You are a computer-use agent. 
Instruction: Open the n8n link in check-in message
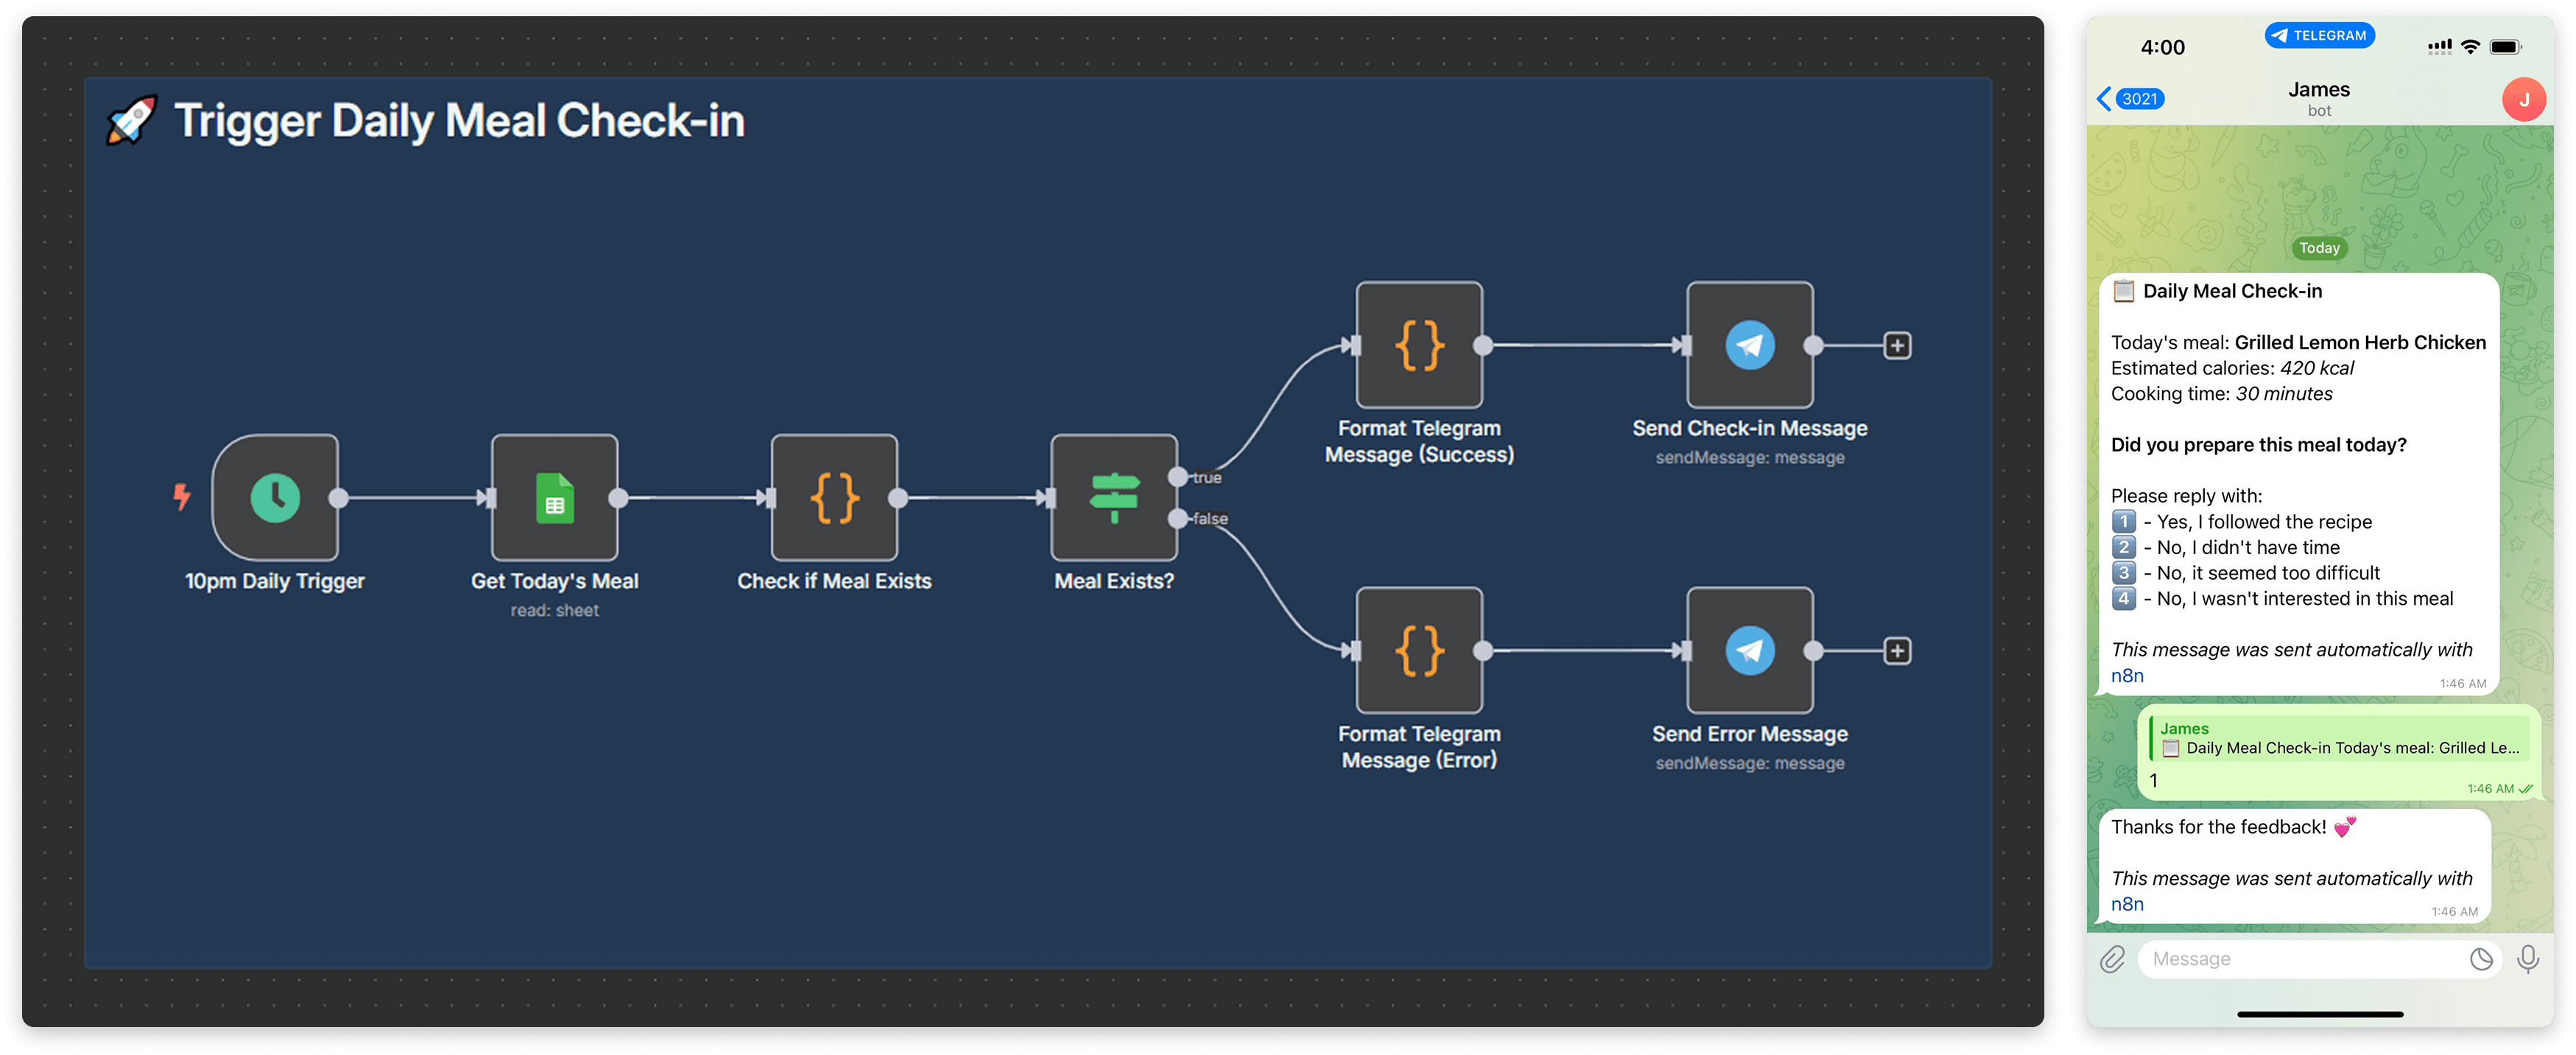coord(2127,676)
